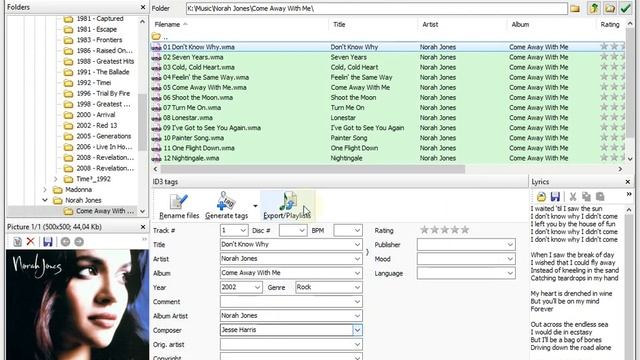Go up one folder level icon
Screen dimensions: 640x360
coord(594,8)
